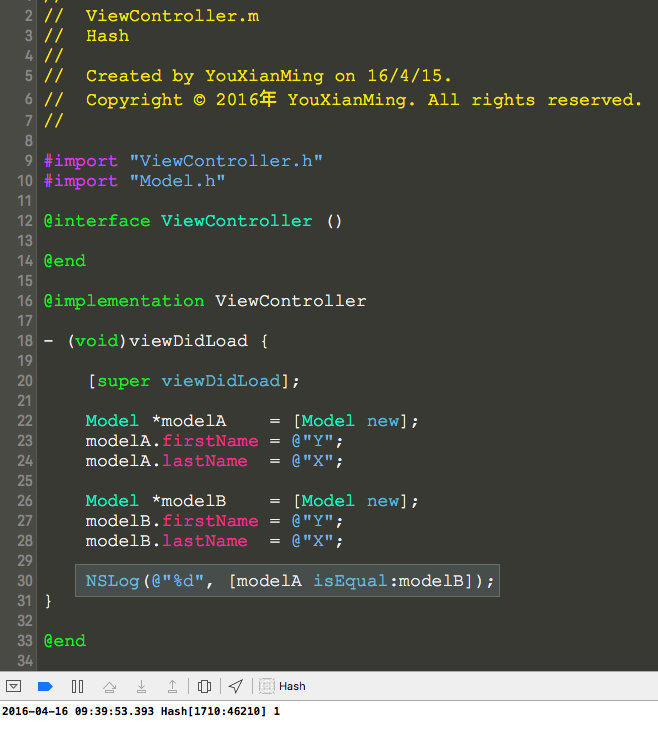Click the @implementation ViewController line
658x732 pixels.
205,301
